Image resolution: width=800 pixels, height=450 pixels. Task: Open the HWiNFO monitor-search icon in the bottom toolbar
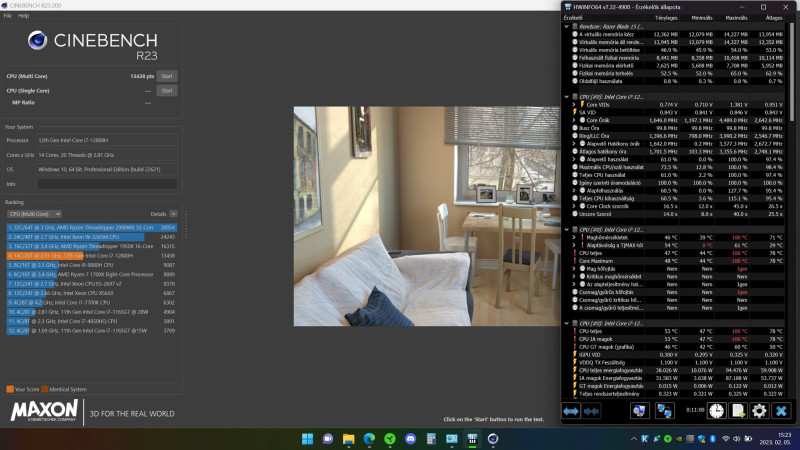pyautogui.click(x=639, y=411)
